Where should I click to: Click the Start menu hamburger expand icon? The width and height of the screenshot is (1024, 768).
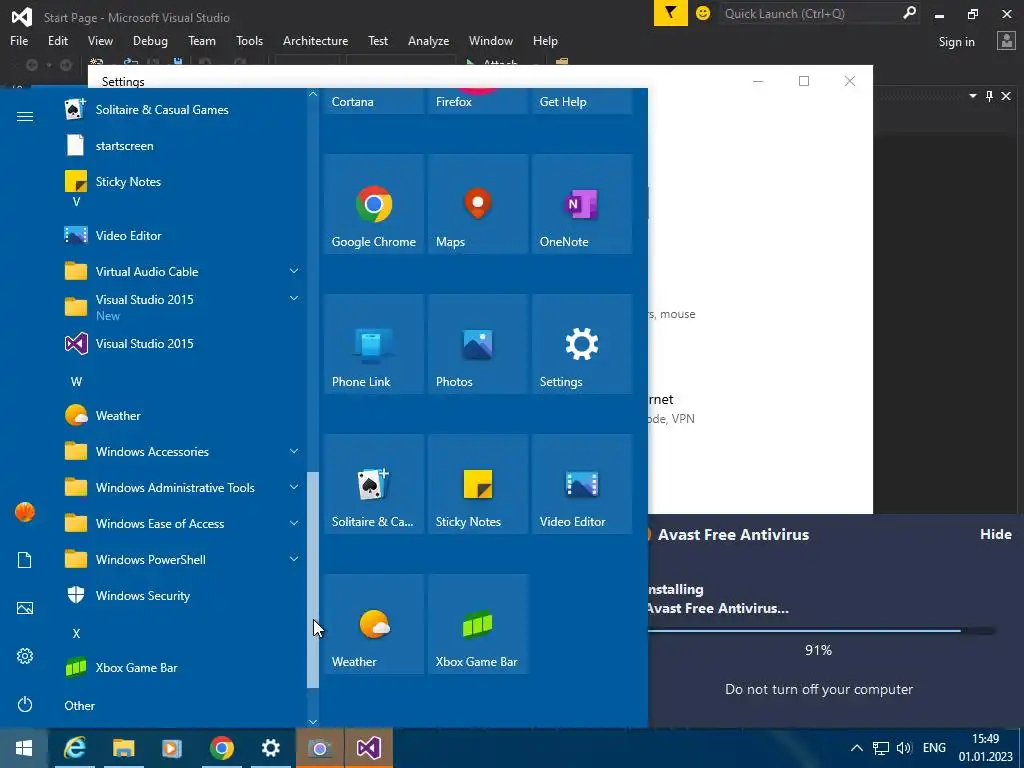[x=25, y=116]
